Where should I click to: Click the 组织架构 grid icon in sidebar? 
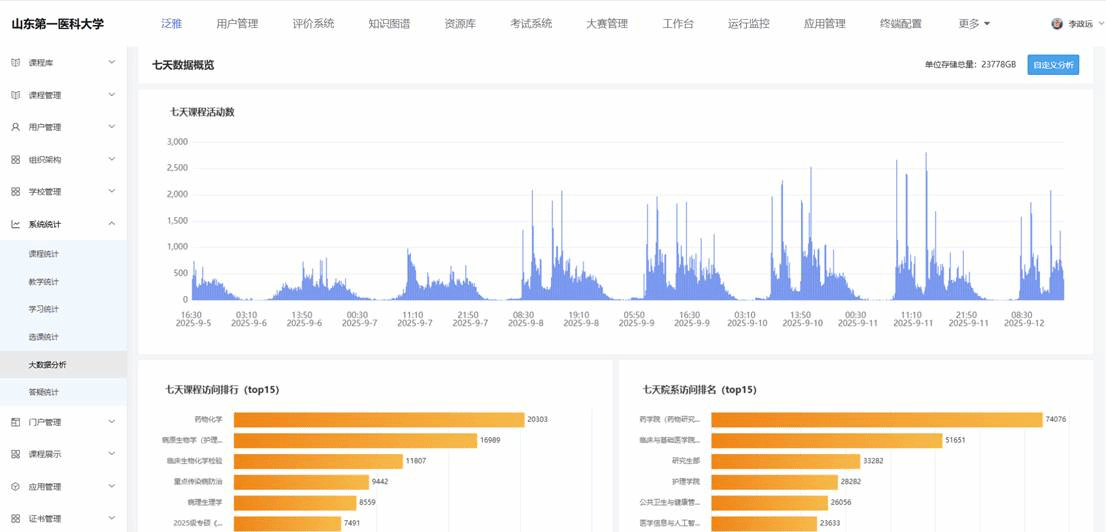(x=15, y=159)
